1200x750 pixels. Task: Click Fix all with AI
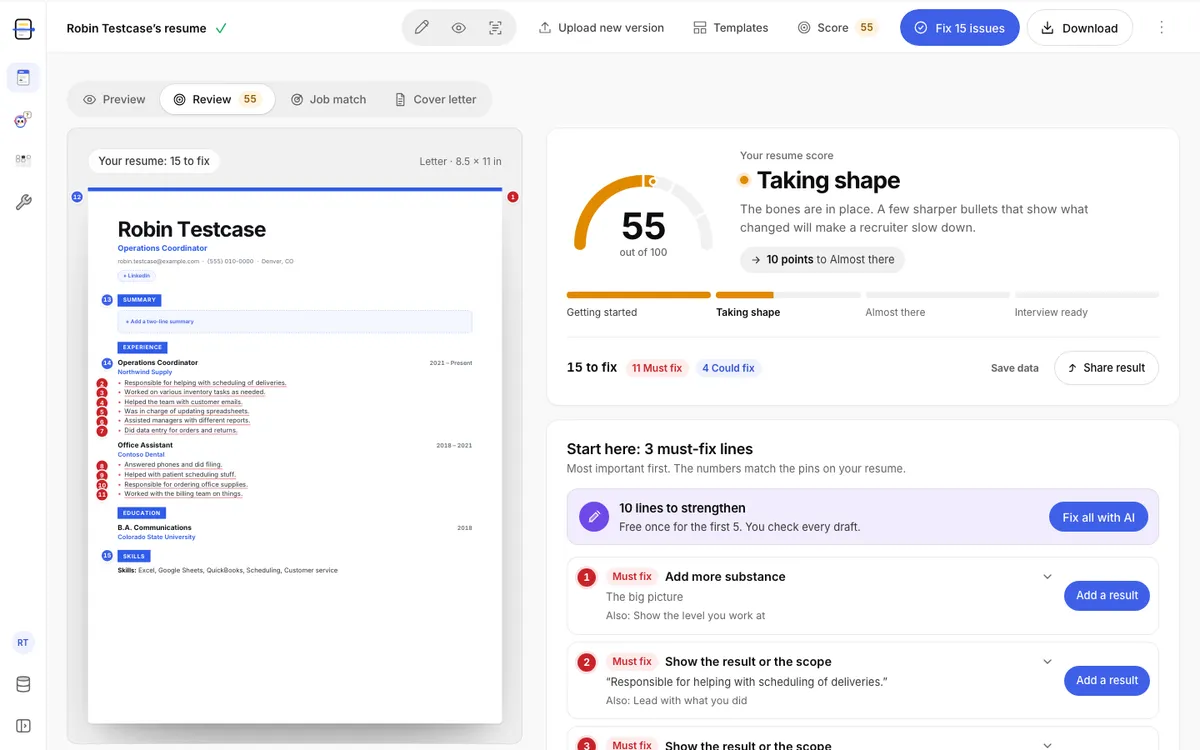(1098, 517)
